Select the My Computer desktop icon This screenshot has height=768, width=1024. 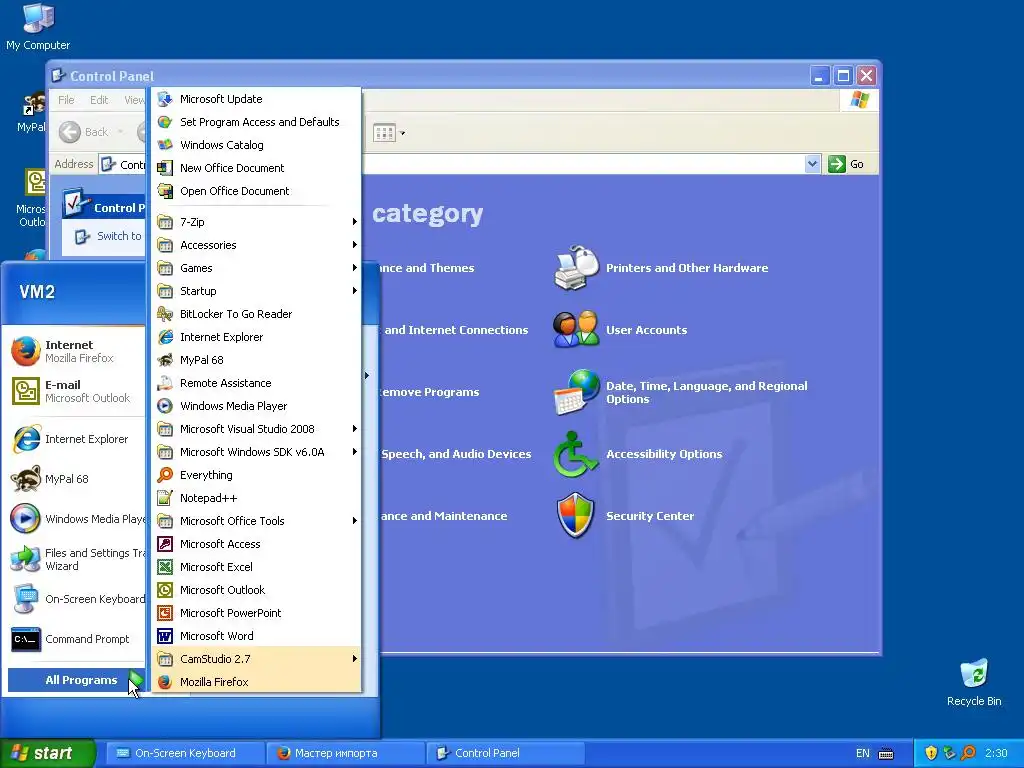point(38,27)
